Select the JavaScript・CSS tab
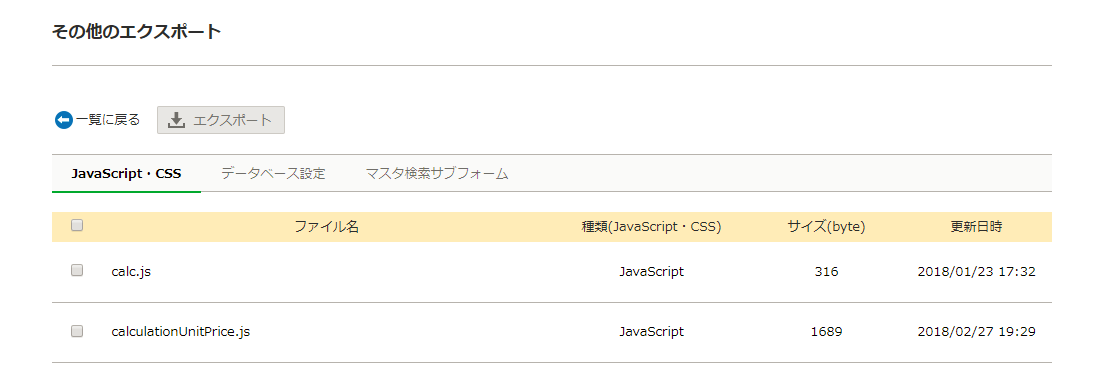 pos(127,174)
